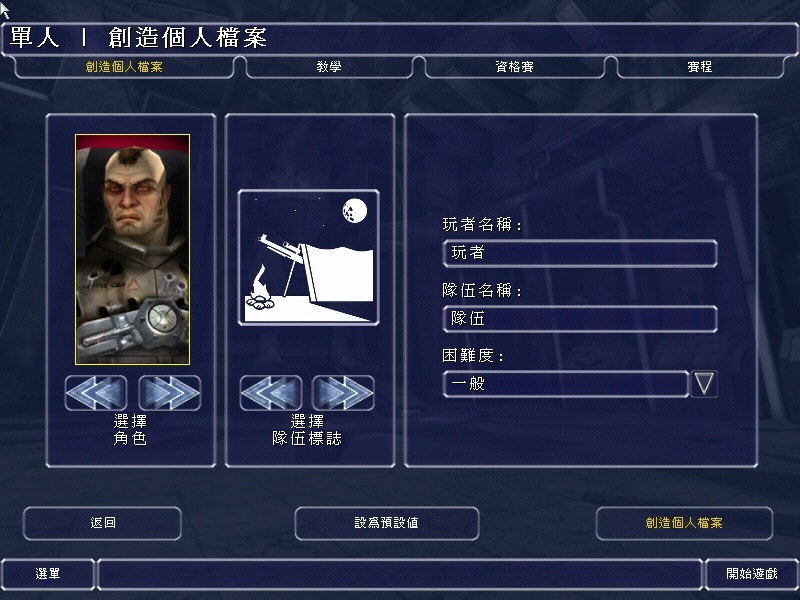
Task: Click the empty status bar at bottom
Action: (399, 574)
